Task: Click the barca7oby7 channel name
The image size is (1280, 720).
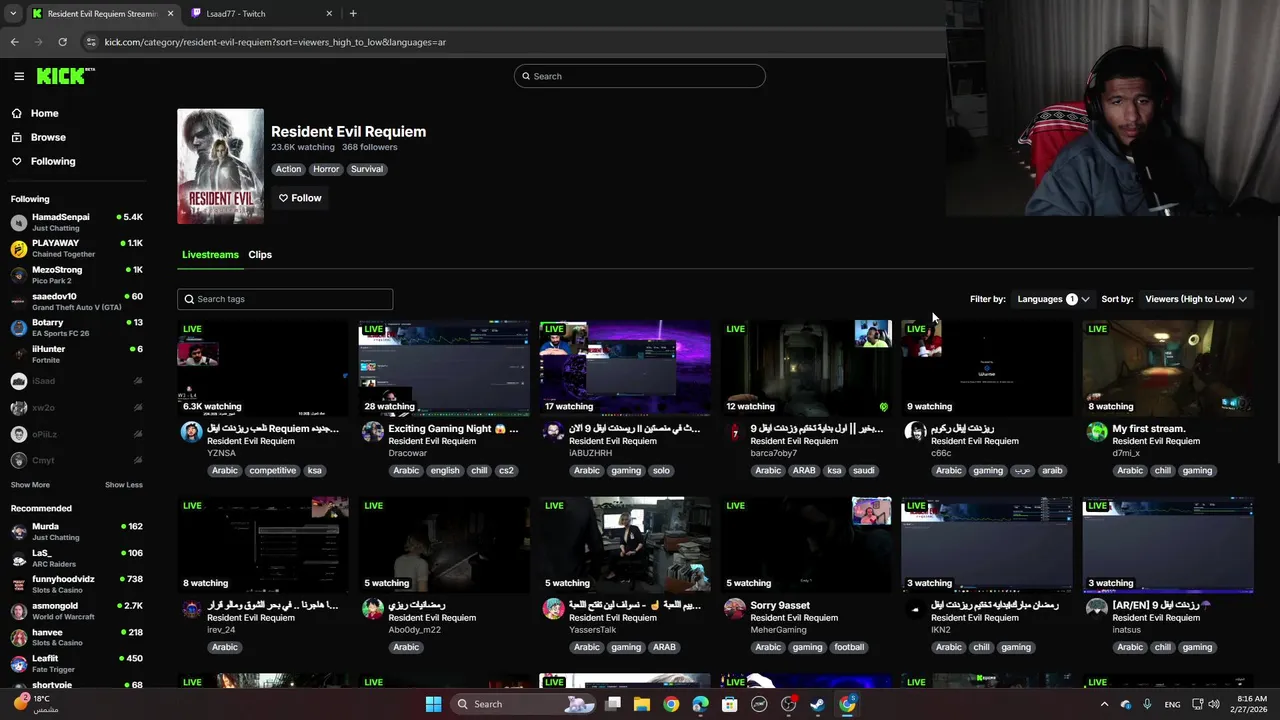Action: pyautogui.click(x=774, y=453)
